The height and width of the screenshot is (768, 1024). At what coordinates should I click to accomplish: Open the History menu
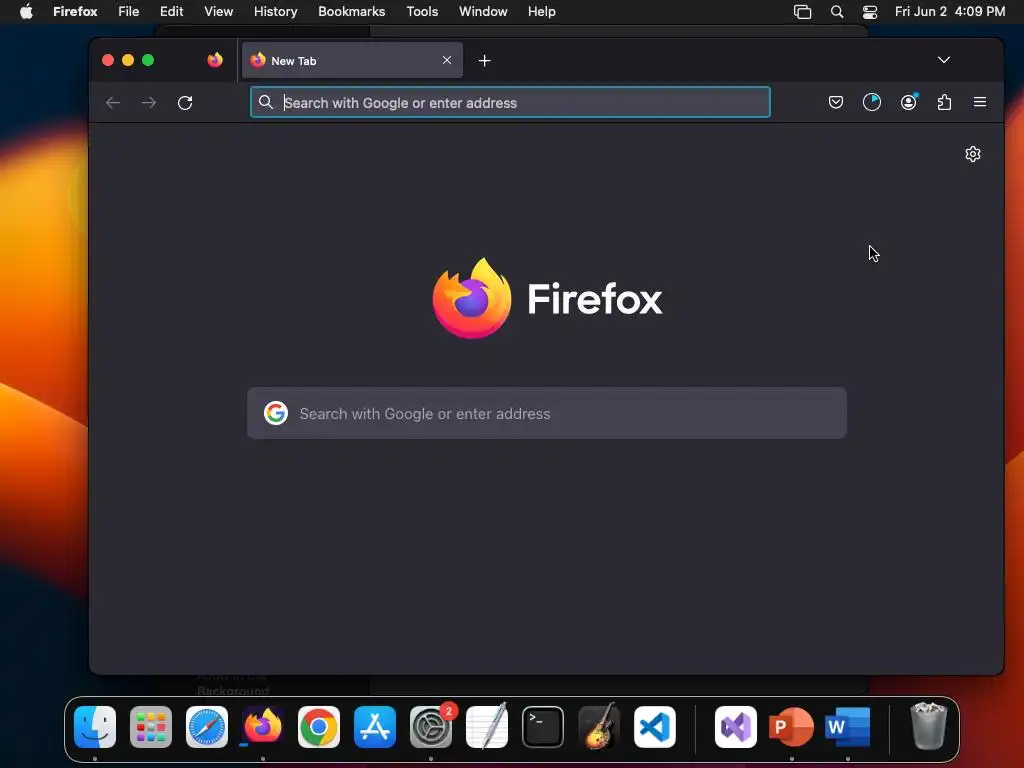pyautogui.click(x=276, y=12)
